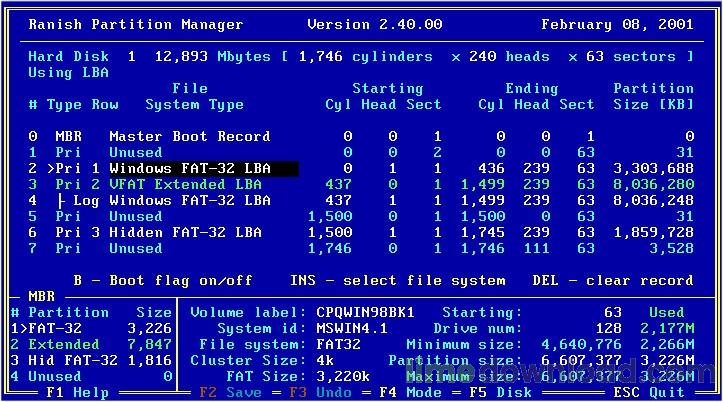Click the Hard Disk 1 header text
This screenshot has width=723, height=402.
click(x=82, y=57)
